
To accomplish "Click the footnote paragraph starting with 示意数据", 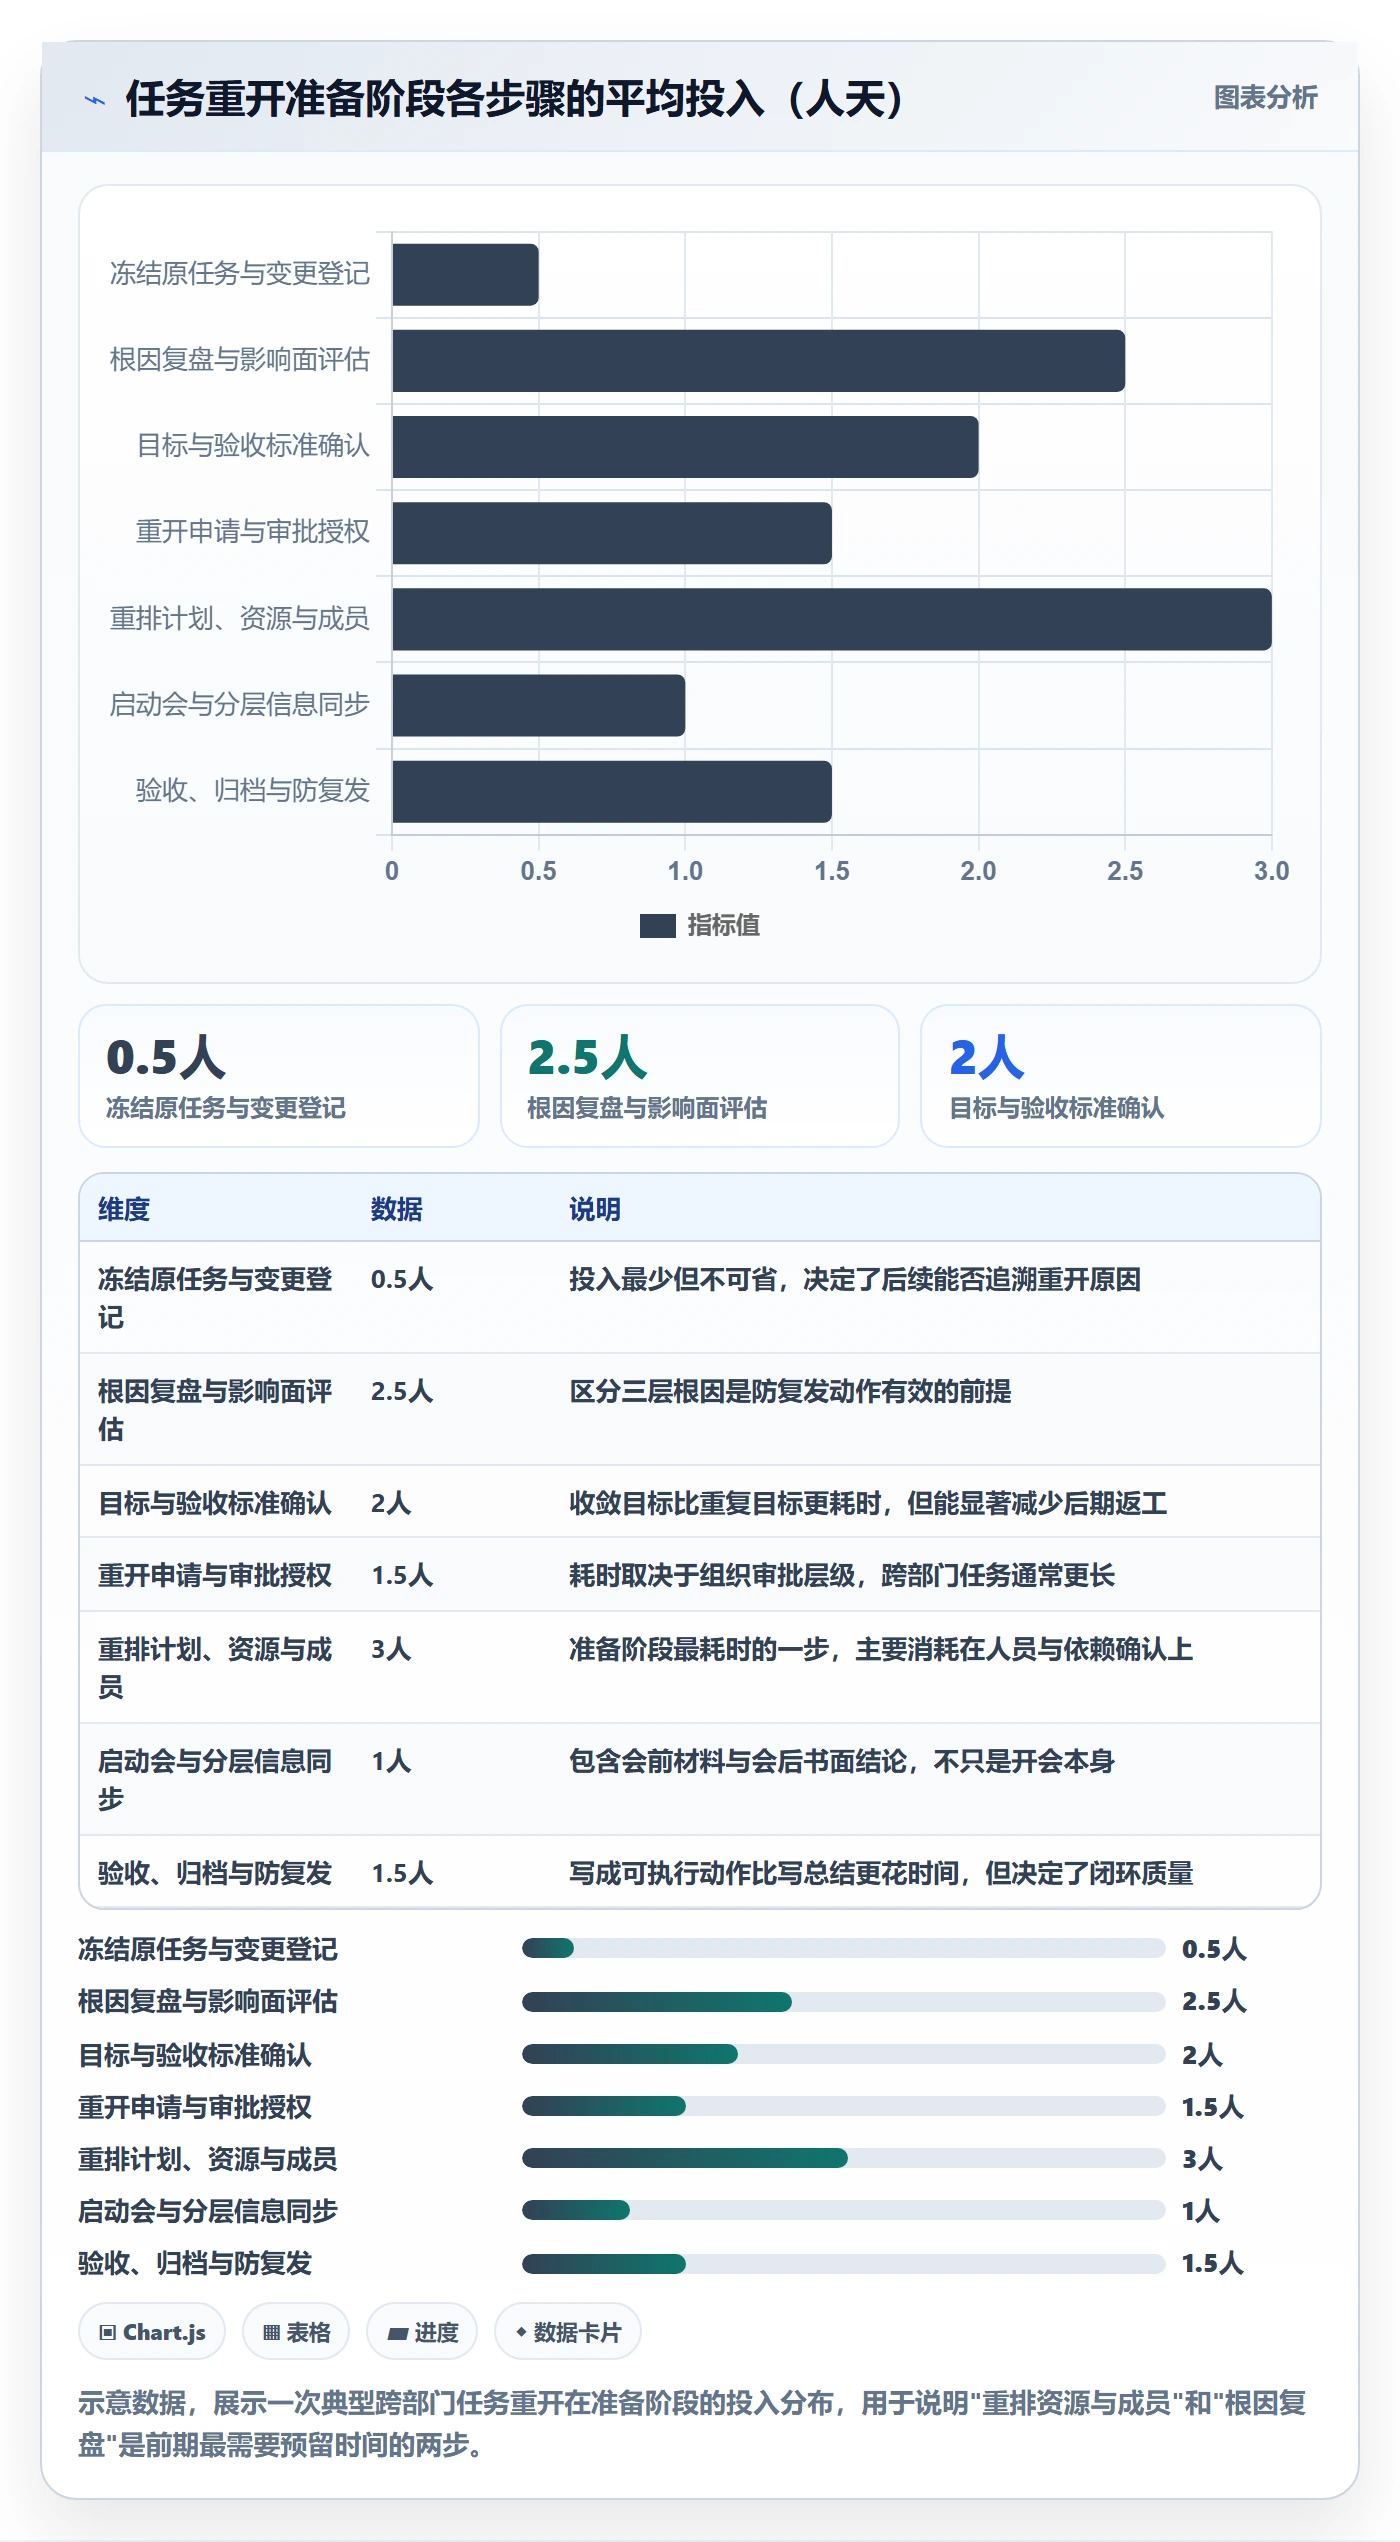I will (x=692, y=2424).
